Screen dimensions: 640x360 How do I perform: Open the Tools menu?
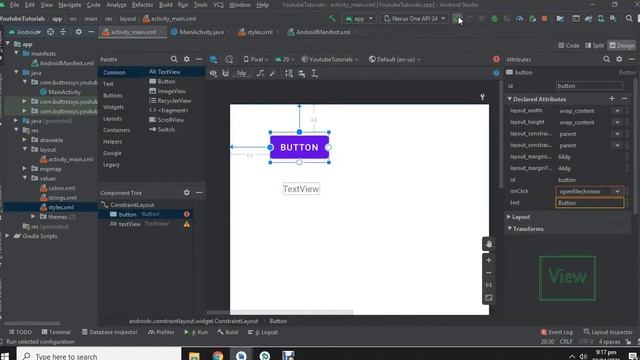[200, 5]
